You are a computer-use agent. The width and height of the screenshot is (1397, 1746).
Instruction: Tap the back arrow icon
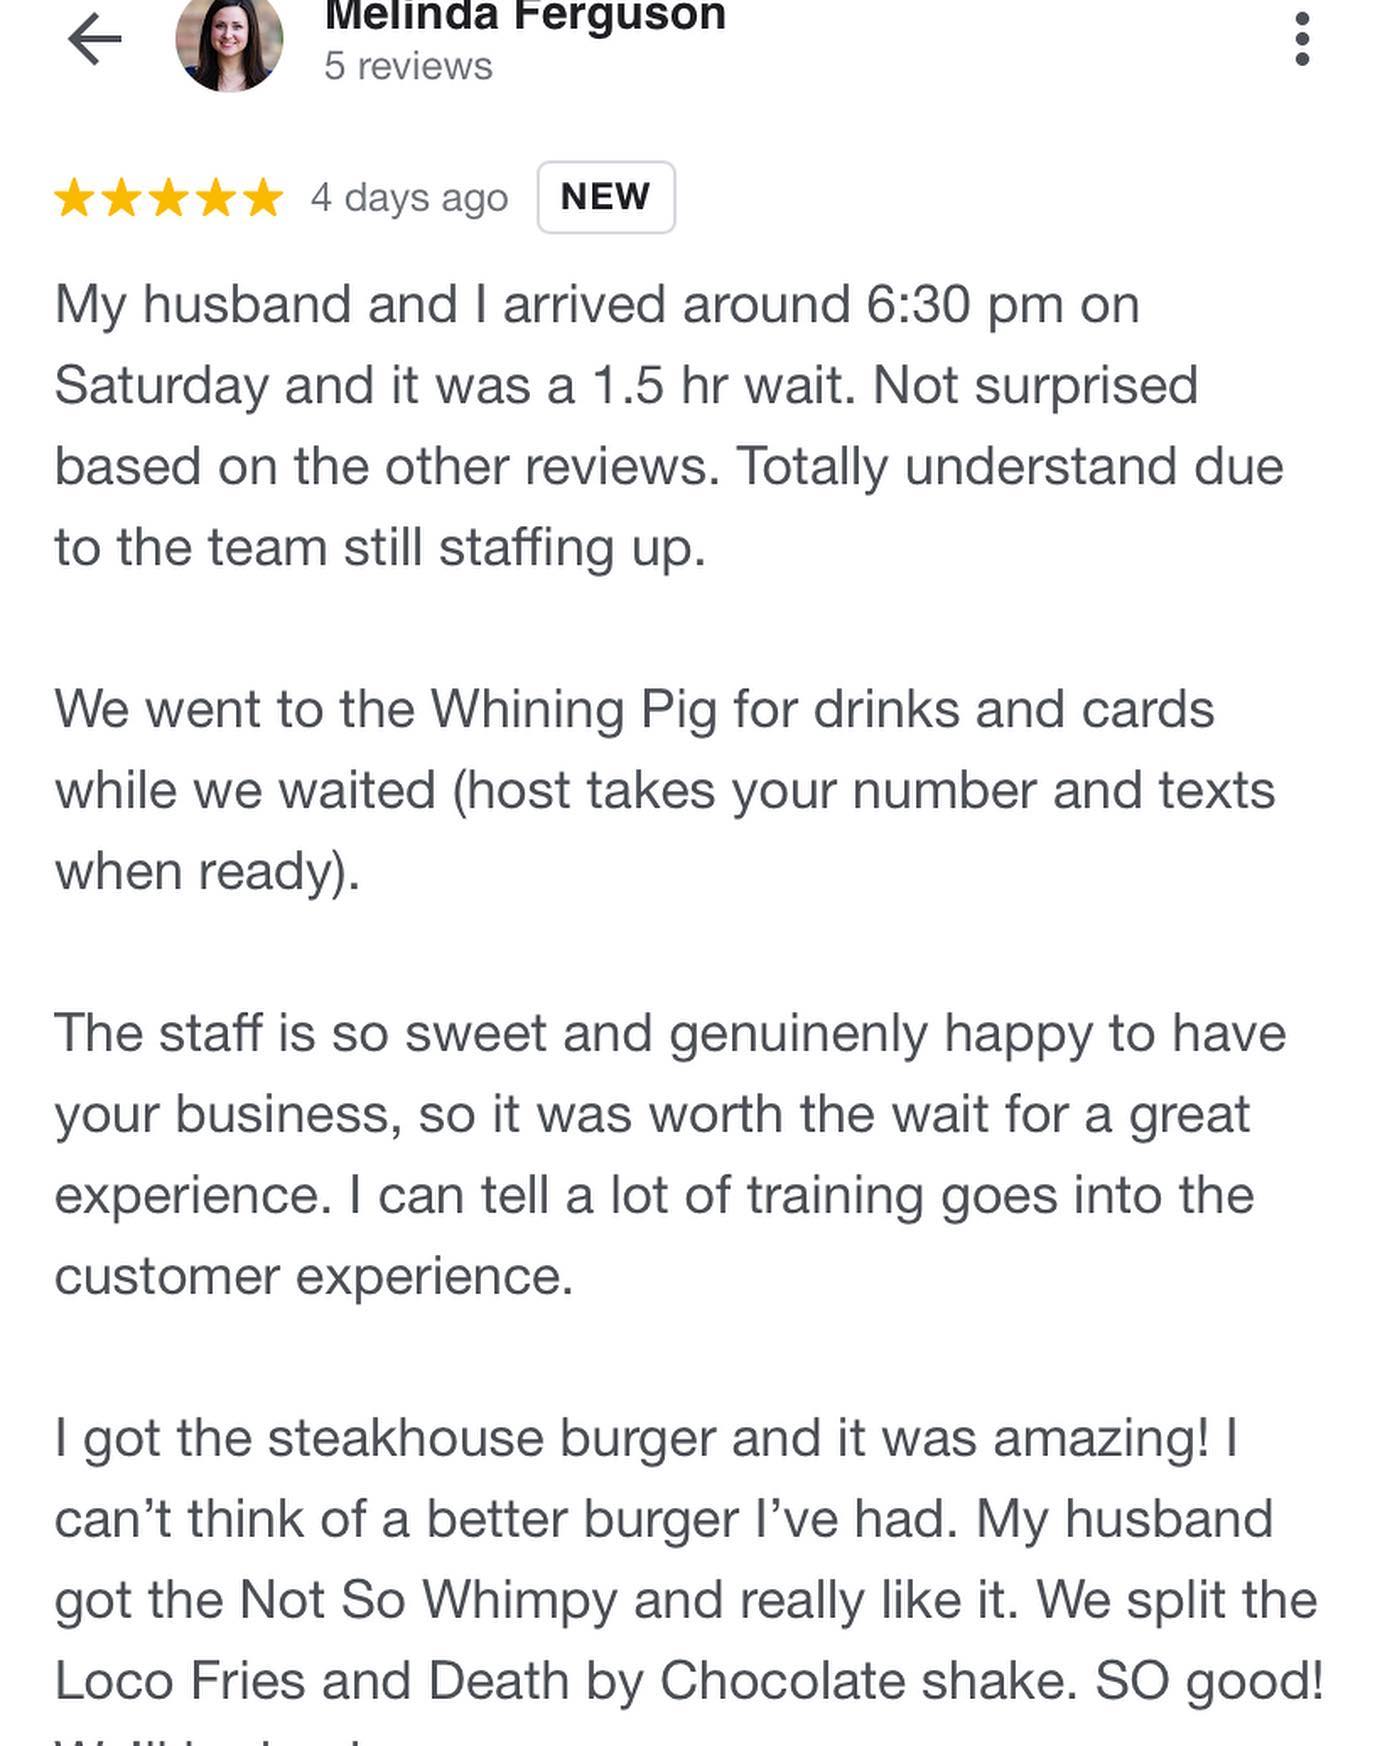(x=95, y=40)
